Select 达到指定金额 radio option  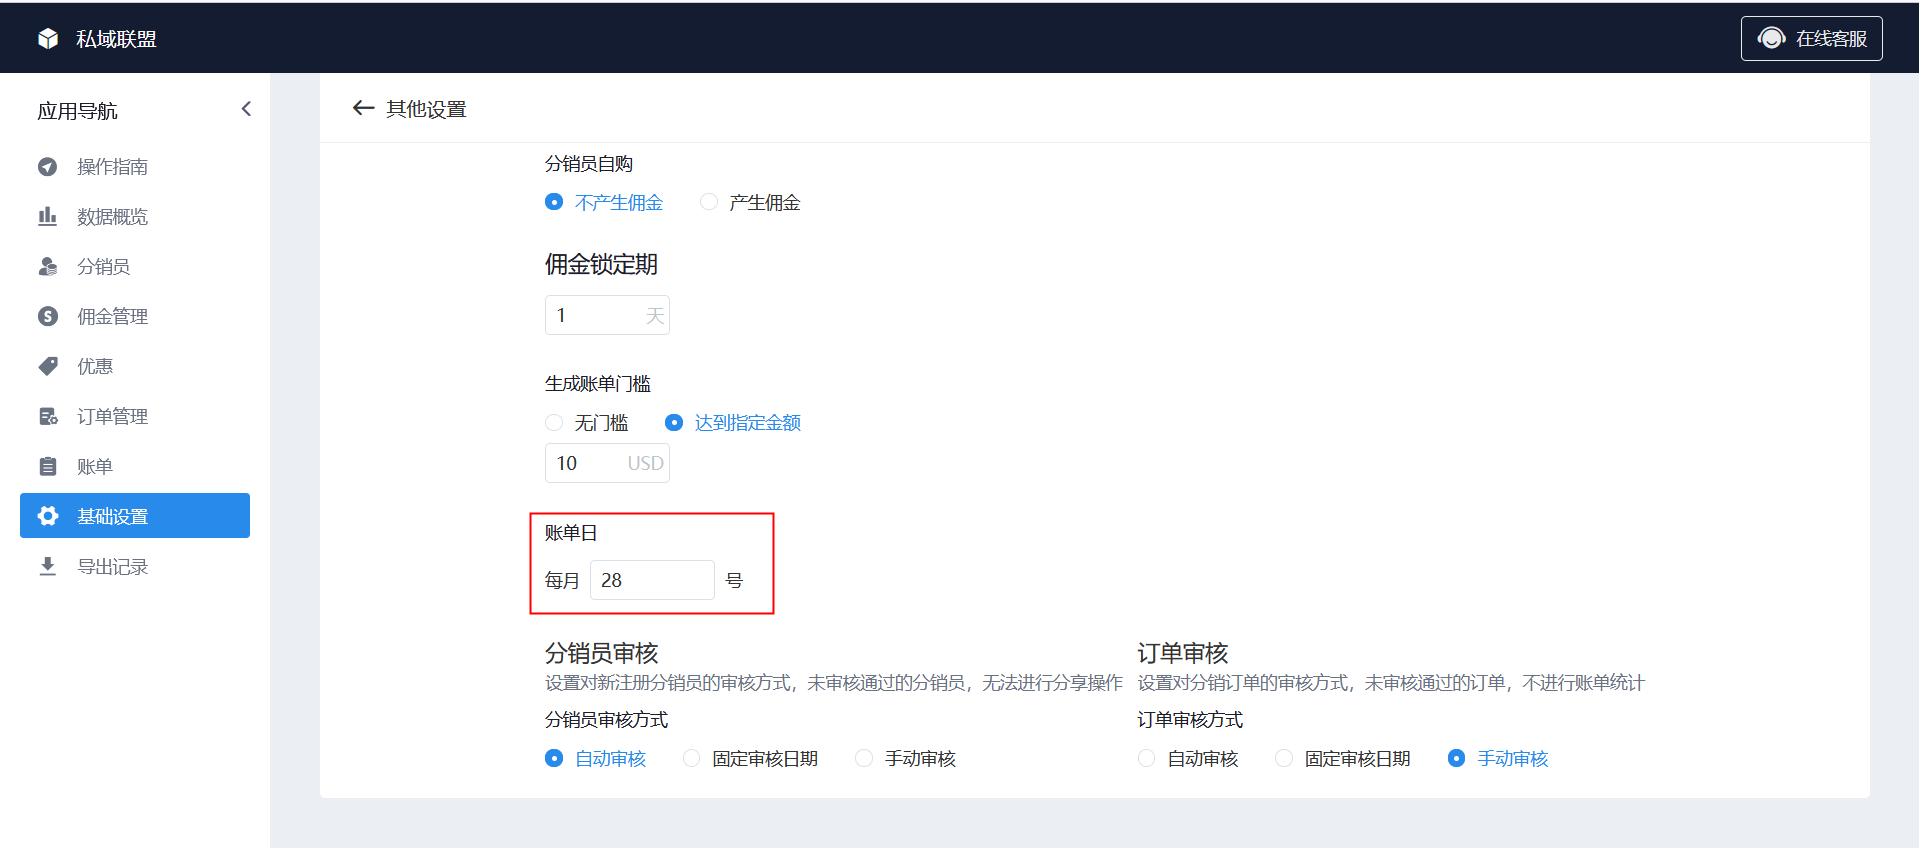(733, 423)
